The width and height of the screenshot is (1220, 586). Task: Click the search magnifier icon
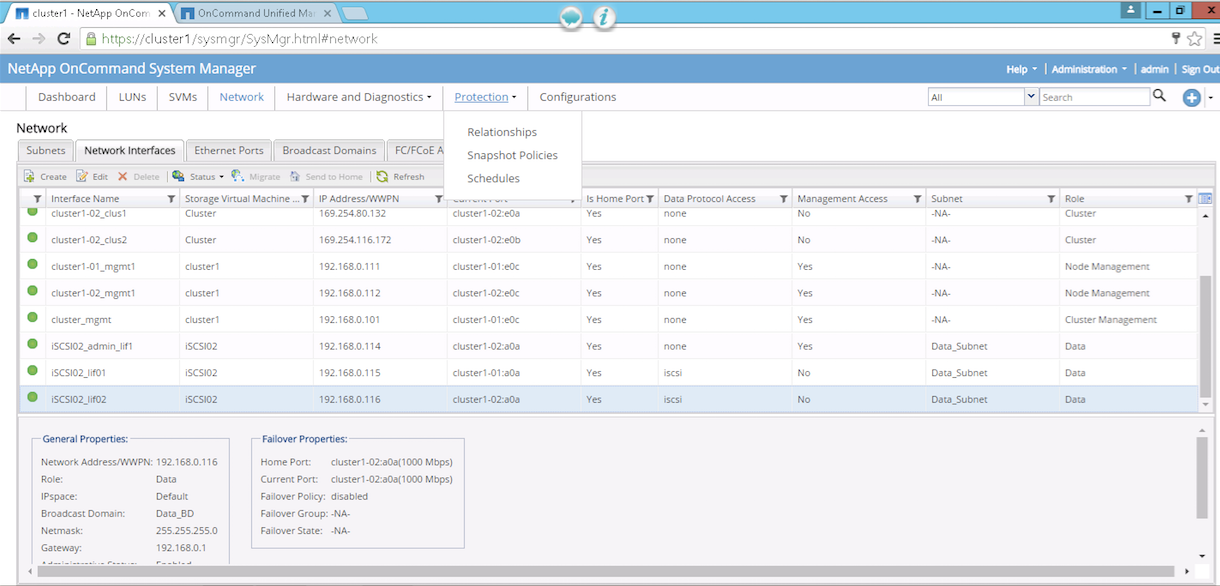coord(1160,96)
